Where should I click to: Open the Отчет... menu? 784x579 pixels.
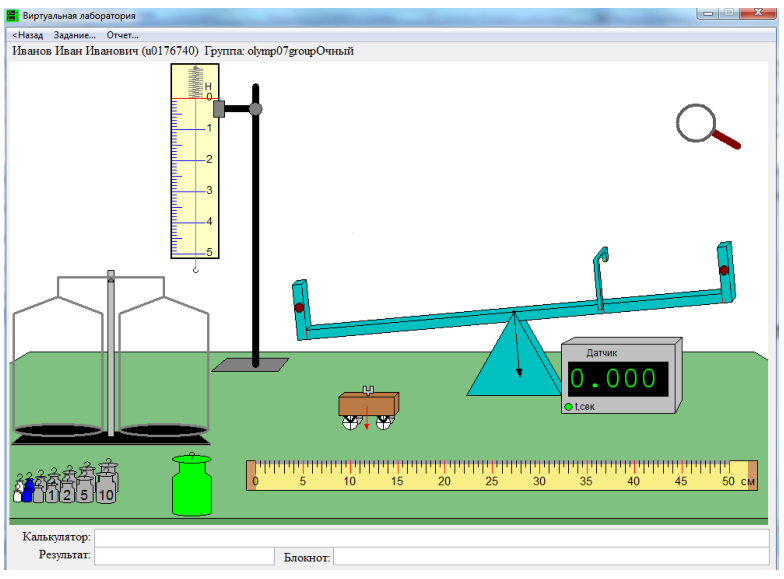click(x=122, y=35)
